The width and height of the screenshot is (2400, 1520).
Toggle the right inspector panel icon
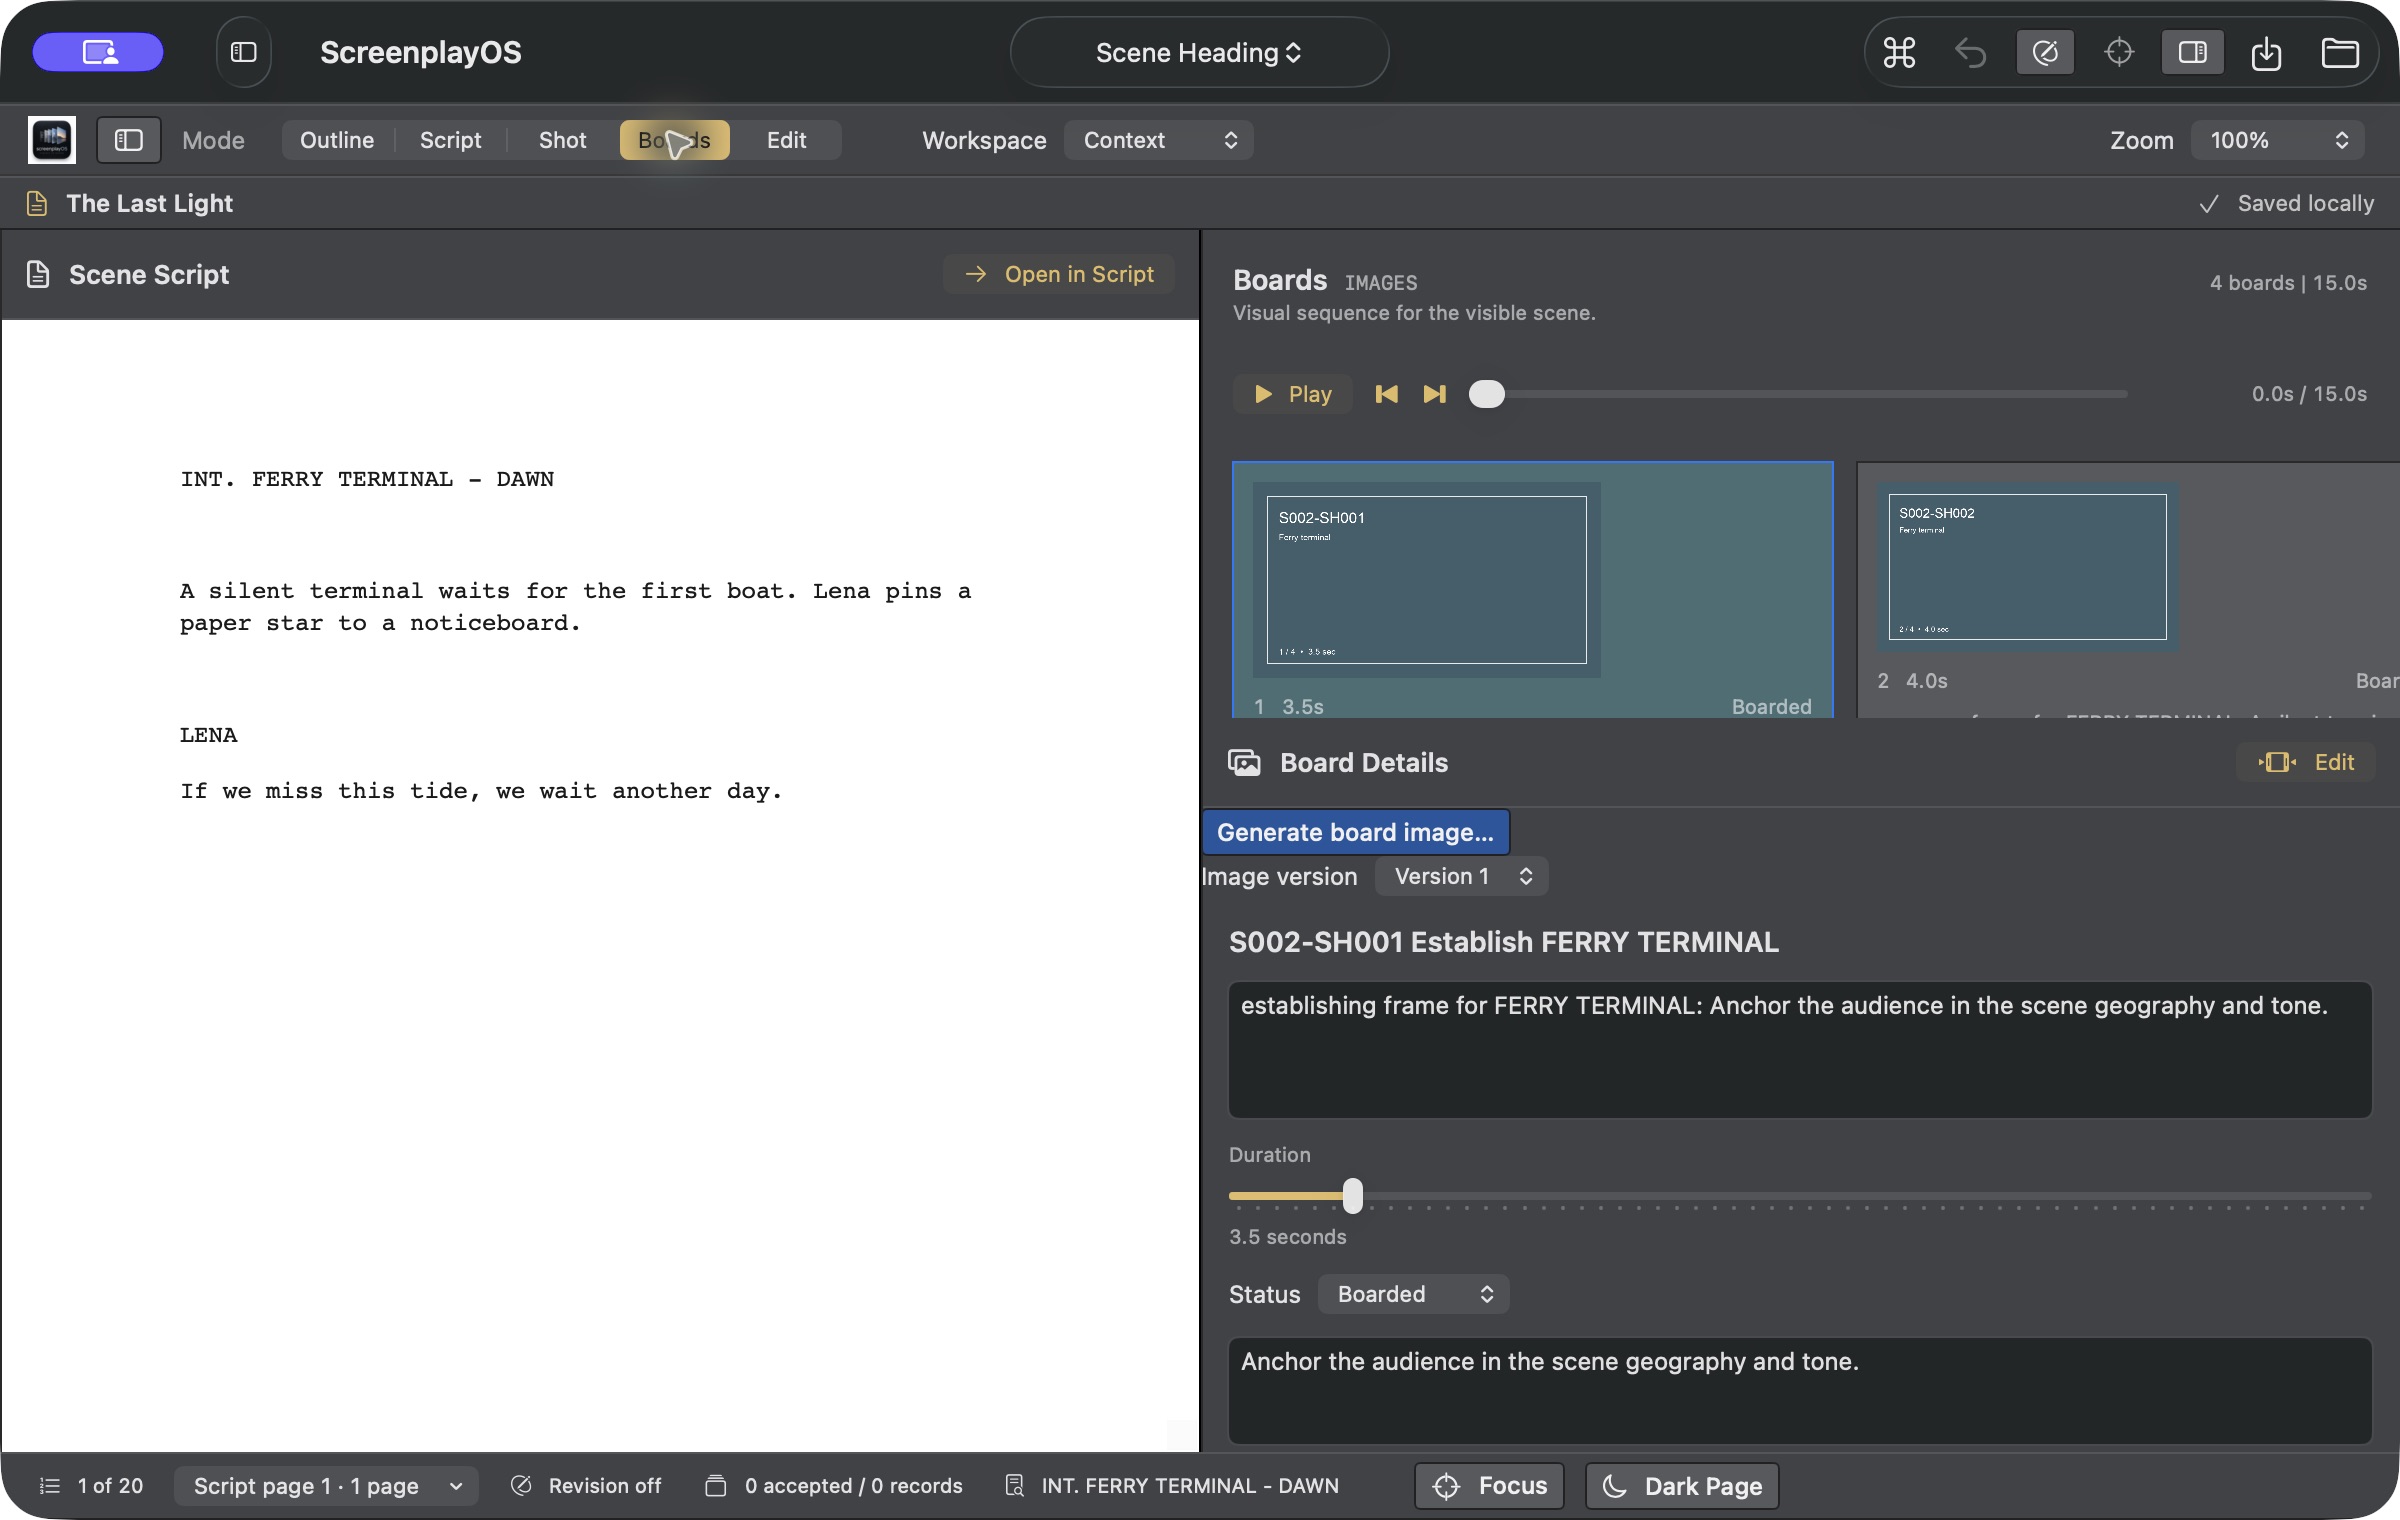pyautogui.click(x=2193, y=52)
